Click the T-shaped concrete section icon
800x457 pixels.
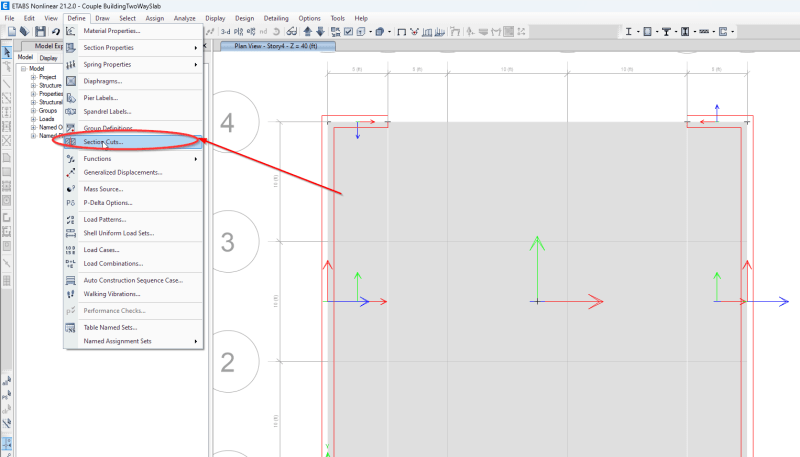pos(666,32)
